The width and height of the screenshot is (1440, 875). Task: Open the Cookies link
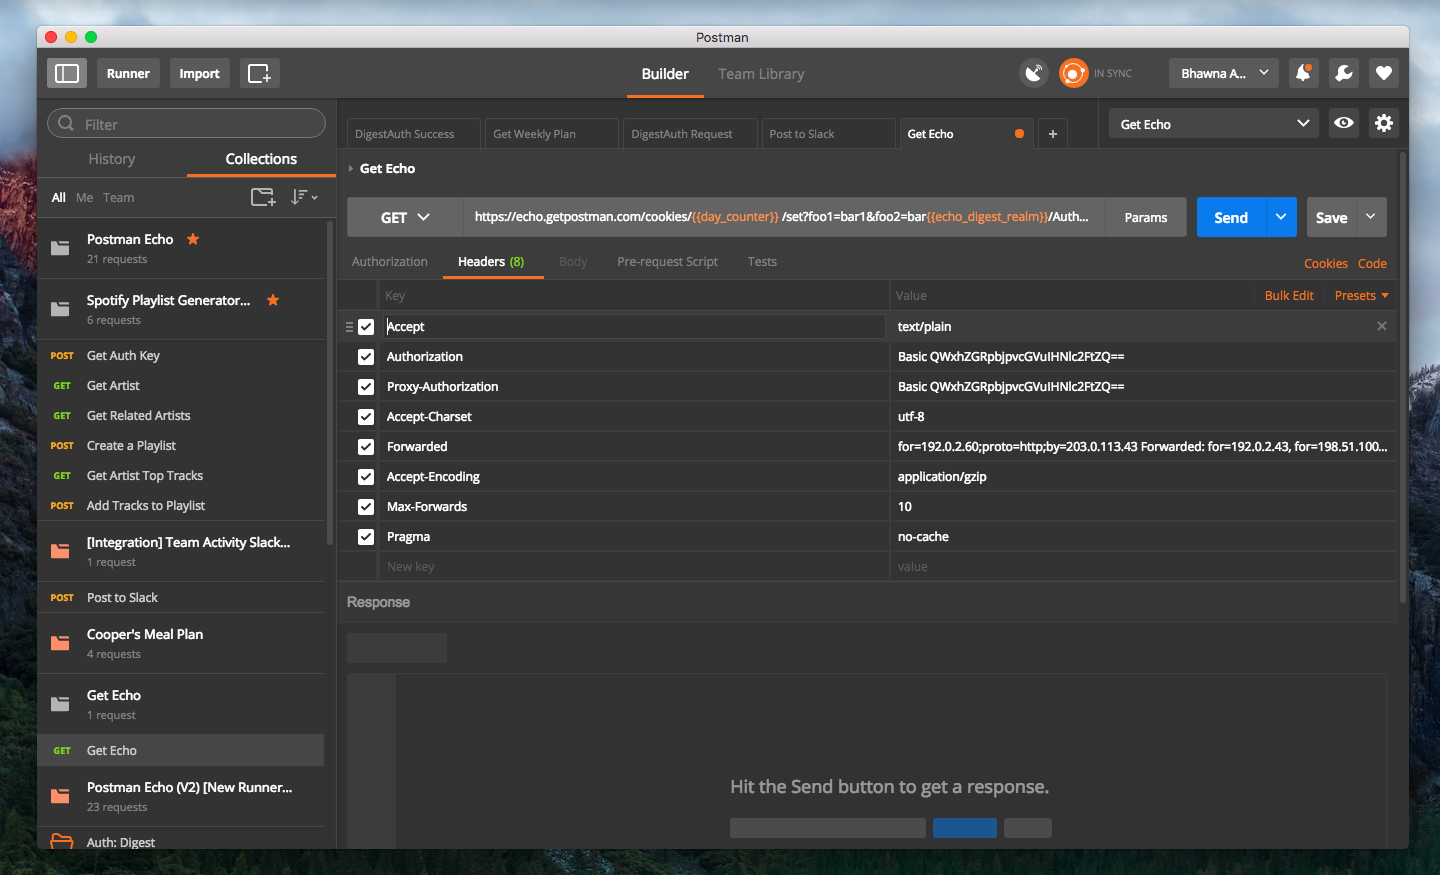[x=1326, y=263]
